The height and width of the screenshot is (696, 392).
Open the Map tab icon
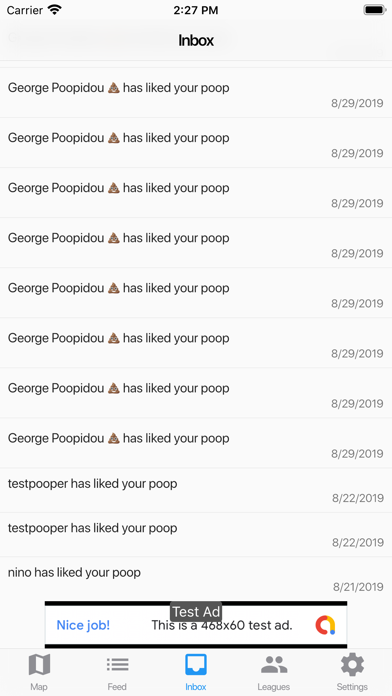tap(39, 664)
